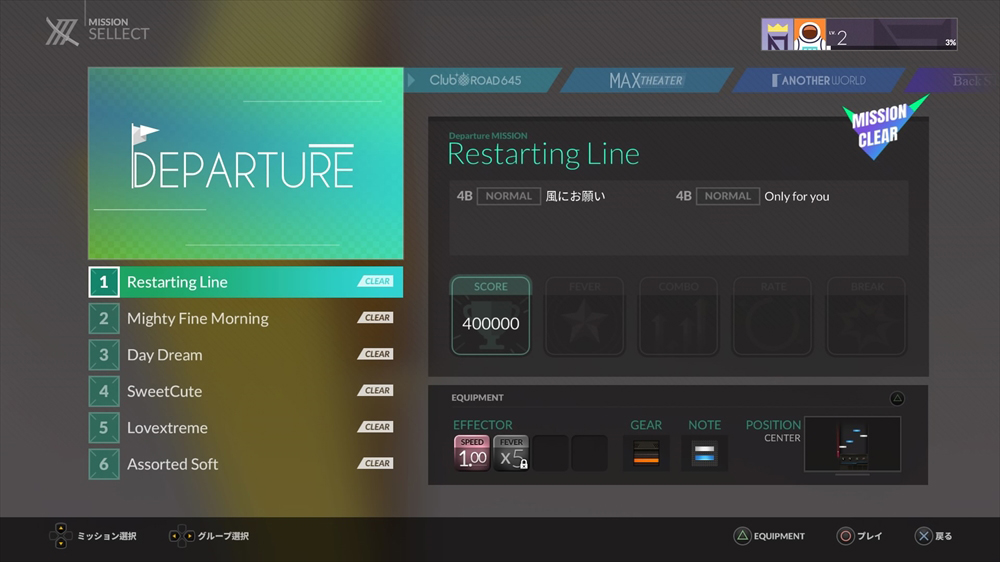Choose the GEAR skin icon

pos(646,453)
